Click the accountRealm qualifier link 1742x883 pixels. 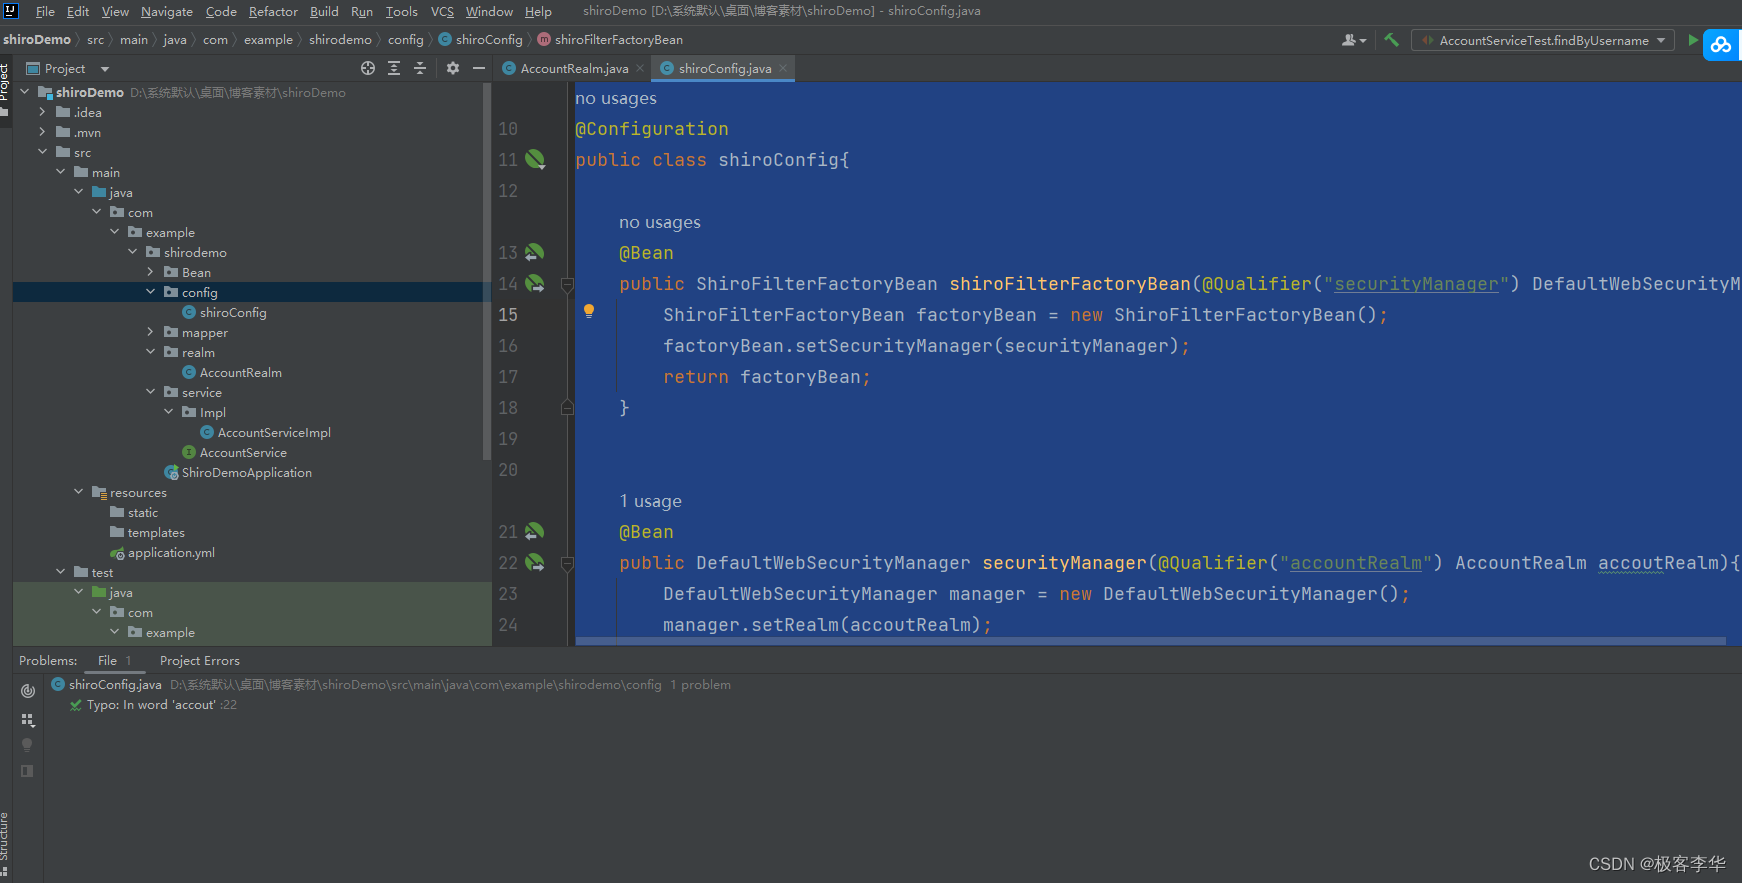click(1355, 563)
